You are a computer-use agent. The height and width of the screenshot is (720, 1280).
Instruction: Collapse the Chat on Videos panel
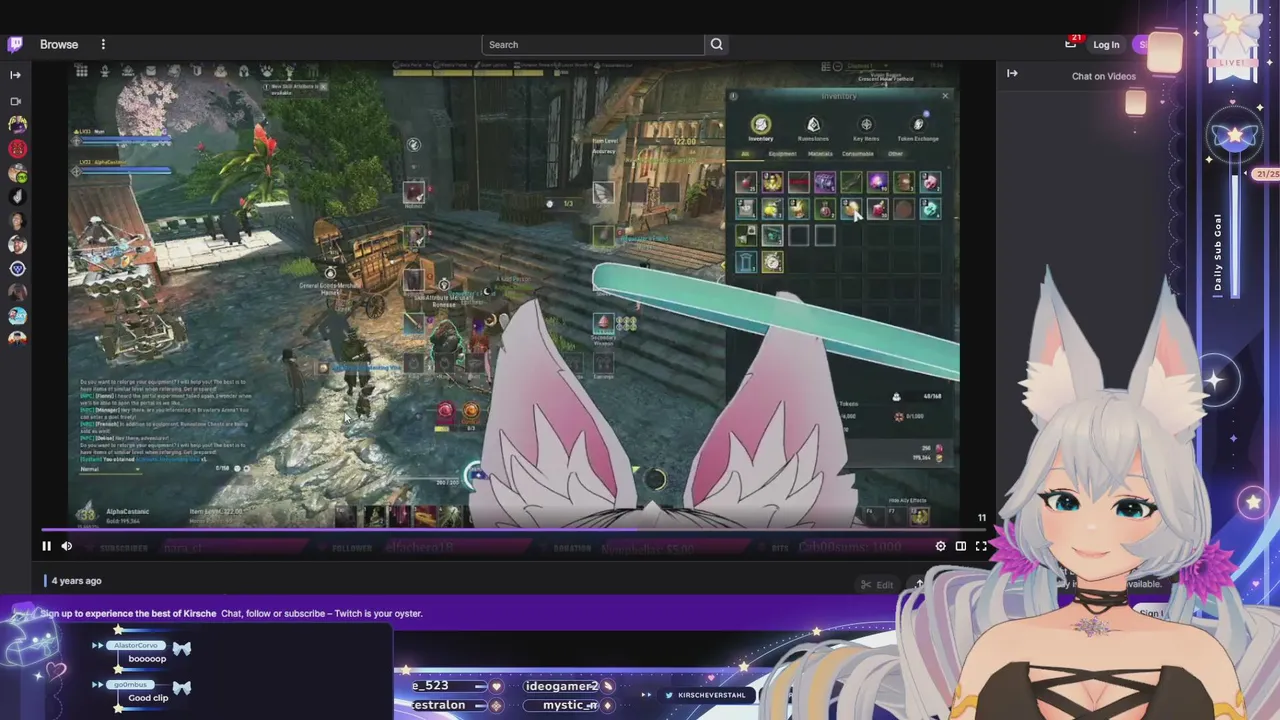coord(1012,73)
